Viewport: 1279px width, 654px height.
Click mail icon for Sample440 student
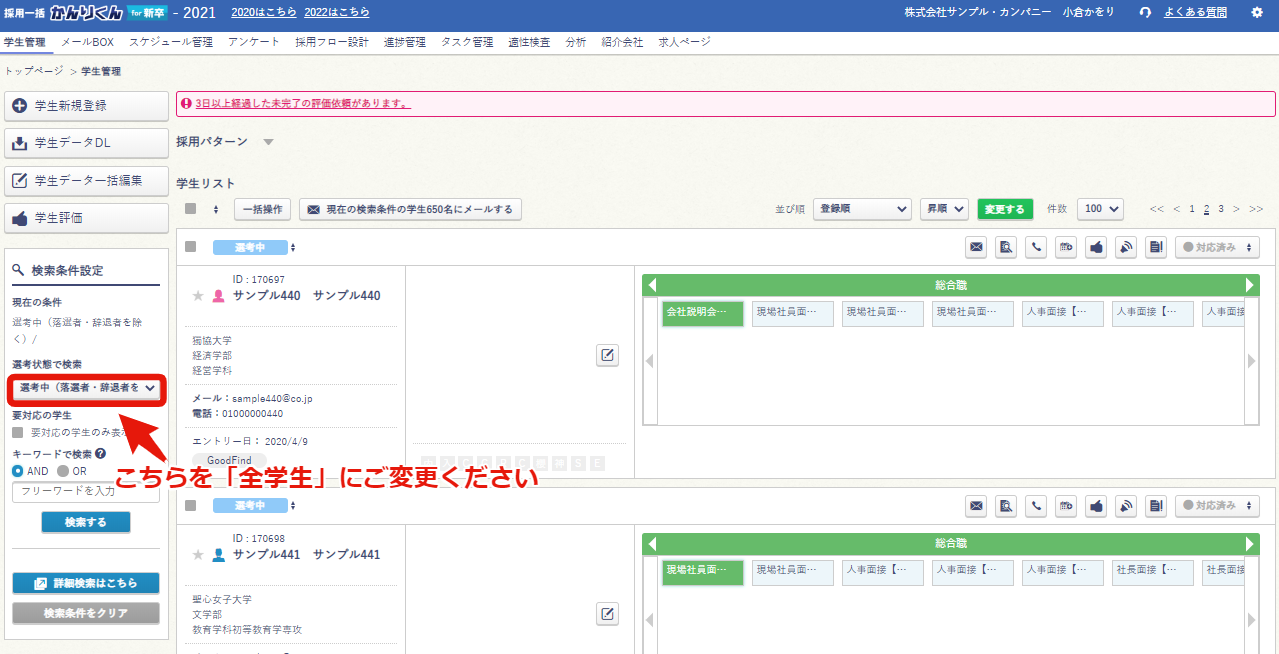[976, 248]
